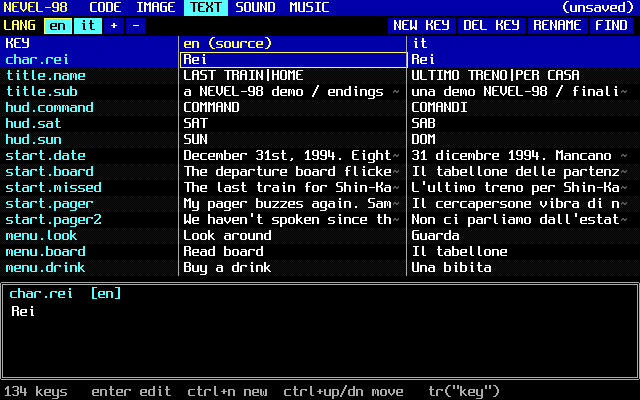This screenshot has height=400, width=640.
Task: Click the Italian 'Il tabellone' cell for menu.board
Action: (x=524, y=251)
